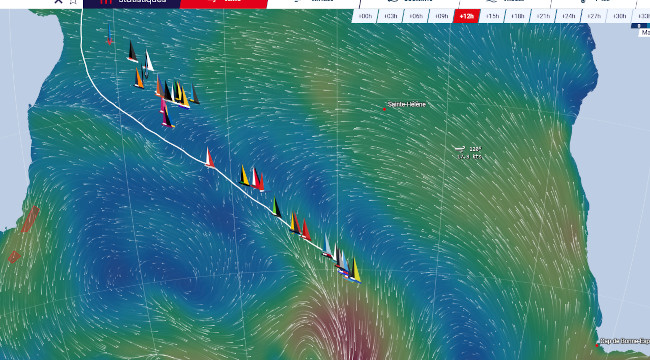The image size is (650, 360).
Task: Switch forecast to +06h
Action: pos(416,16)
